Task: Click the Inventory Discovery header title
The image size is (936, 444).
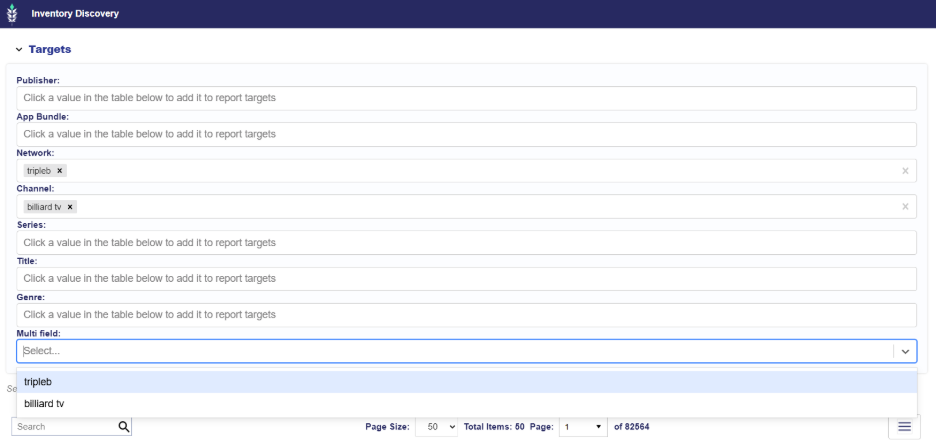Action: (75, 14)
